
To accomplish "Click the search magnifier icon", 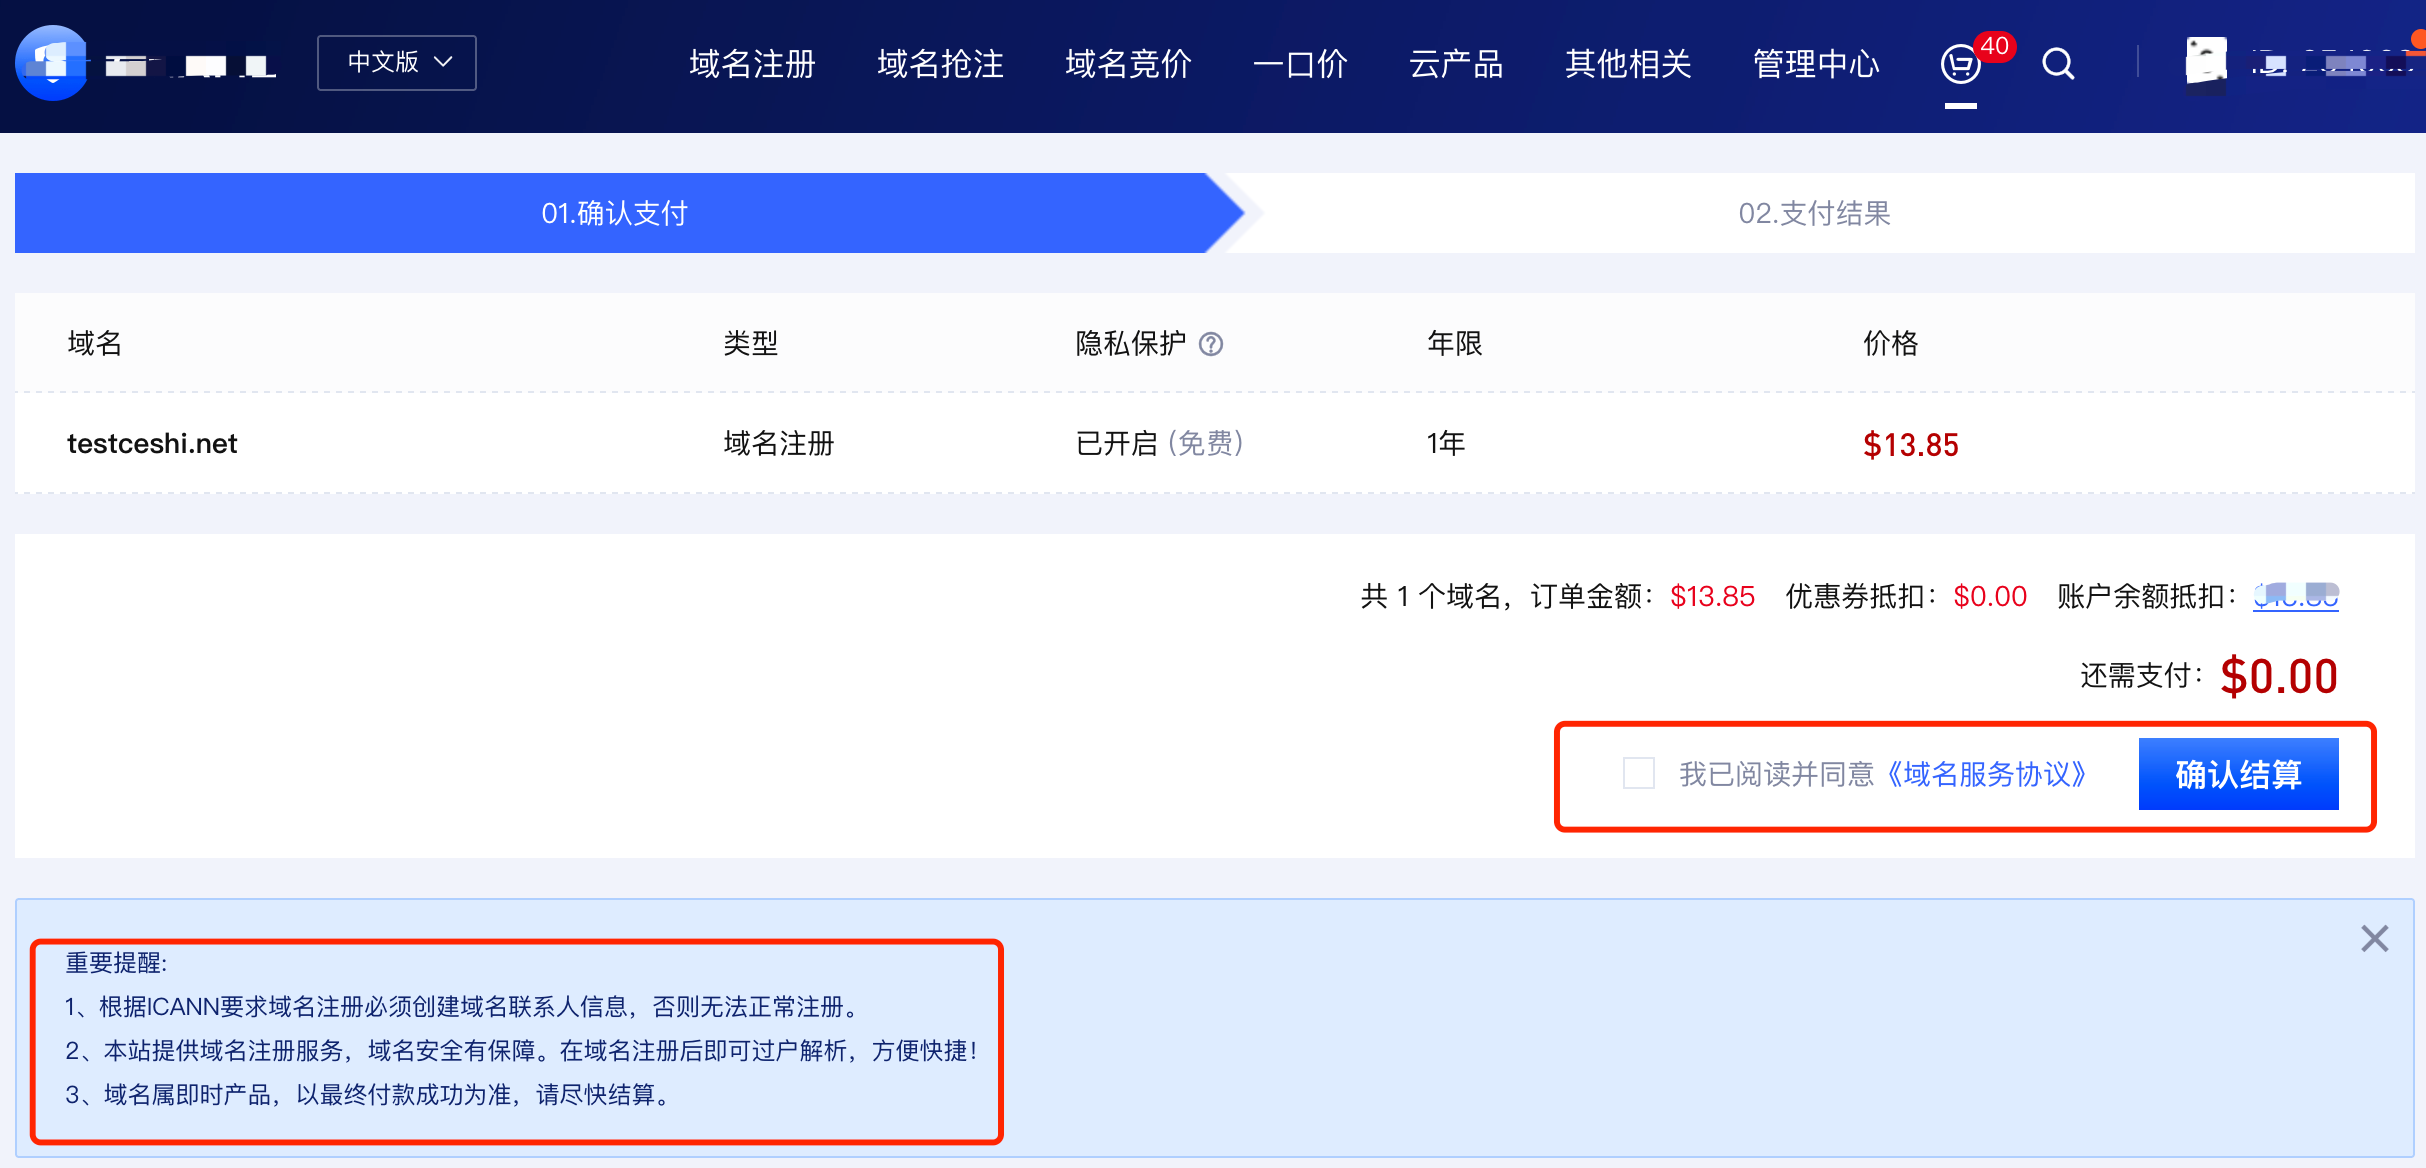I will click(2058, 64).
